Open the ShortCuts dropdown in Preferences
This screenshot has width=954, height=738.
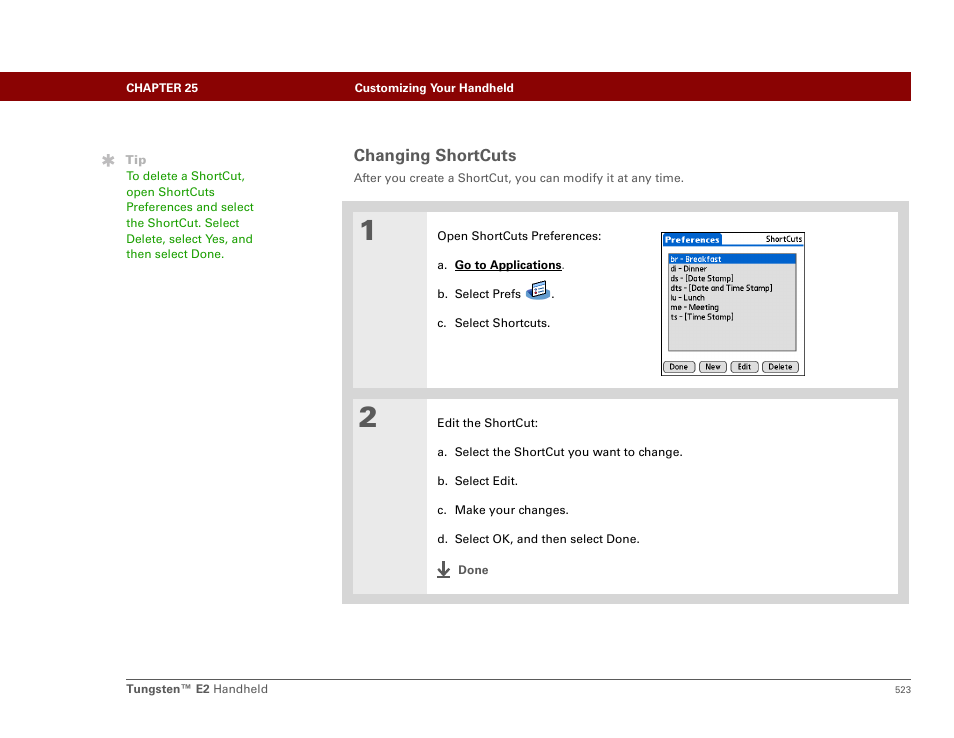click(x=784, y=239)
